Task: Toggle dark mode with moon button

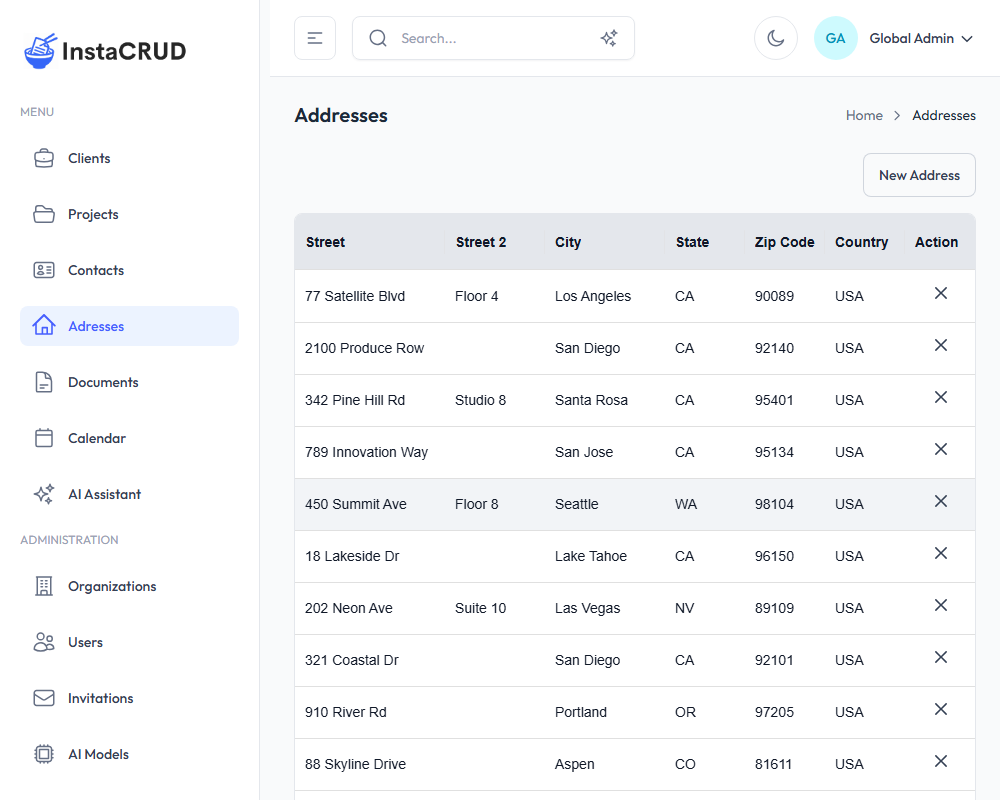Action: pyautogui.click(x=775, y=38)
